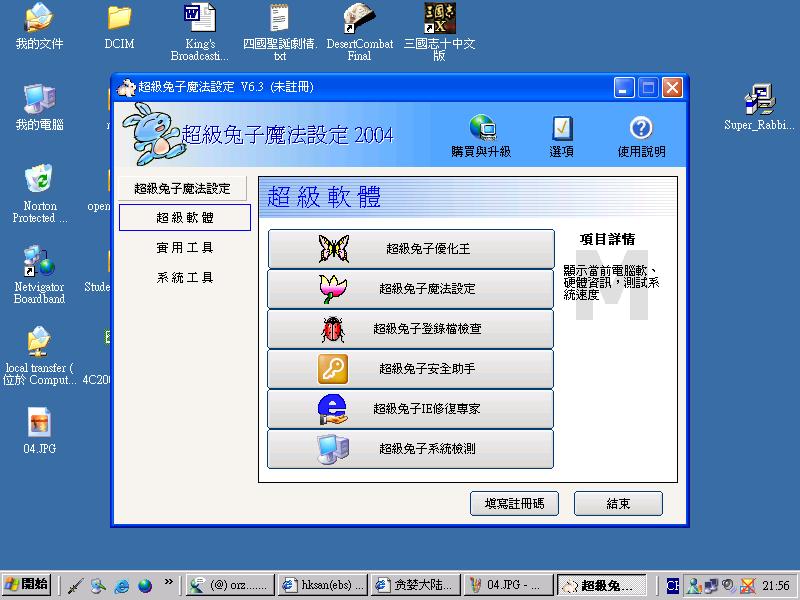Click the 填寫註冊碼 button
Viewport: 800px width, 600px height.
(514, 504)
